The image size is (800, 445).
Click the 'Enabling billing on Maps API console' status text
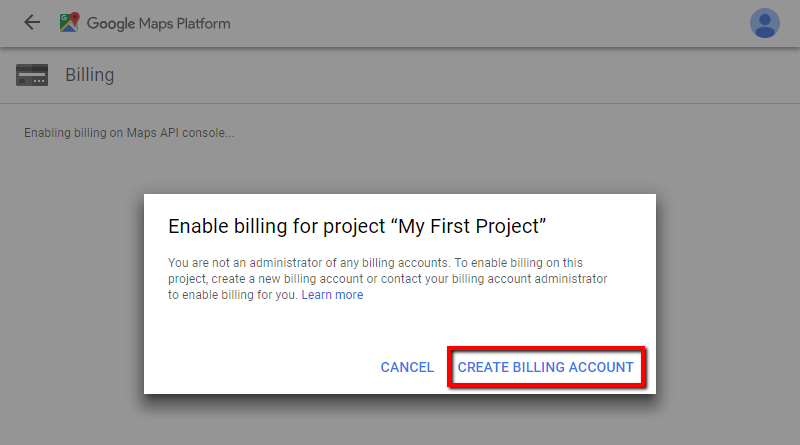click(129, 132)
